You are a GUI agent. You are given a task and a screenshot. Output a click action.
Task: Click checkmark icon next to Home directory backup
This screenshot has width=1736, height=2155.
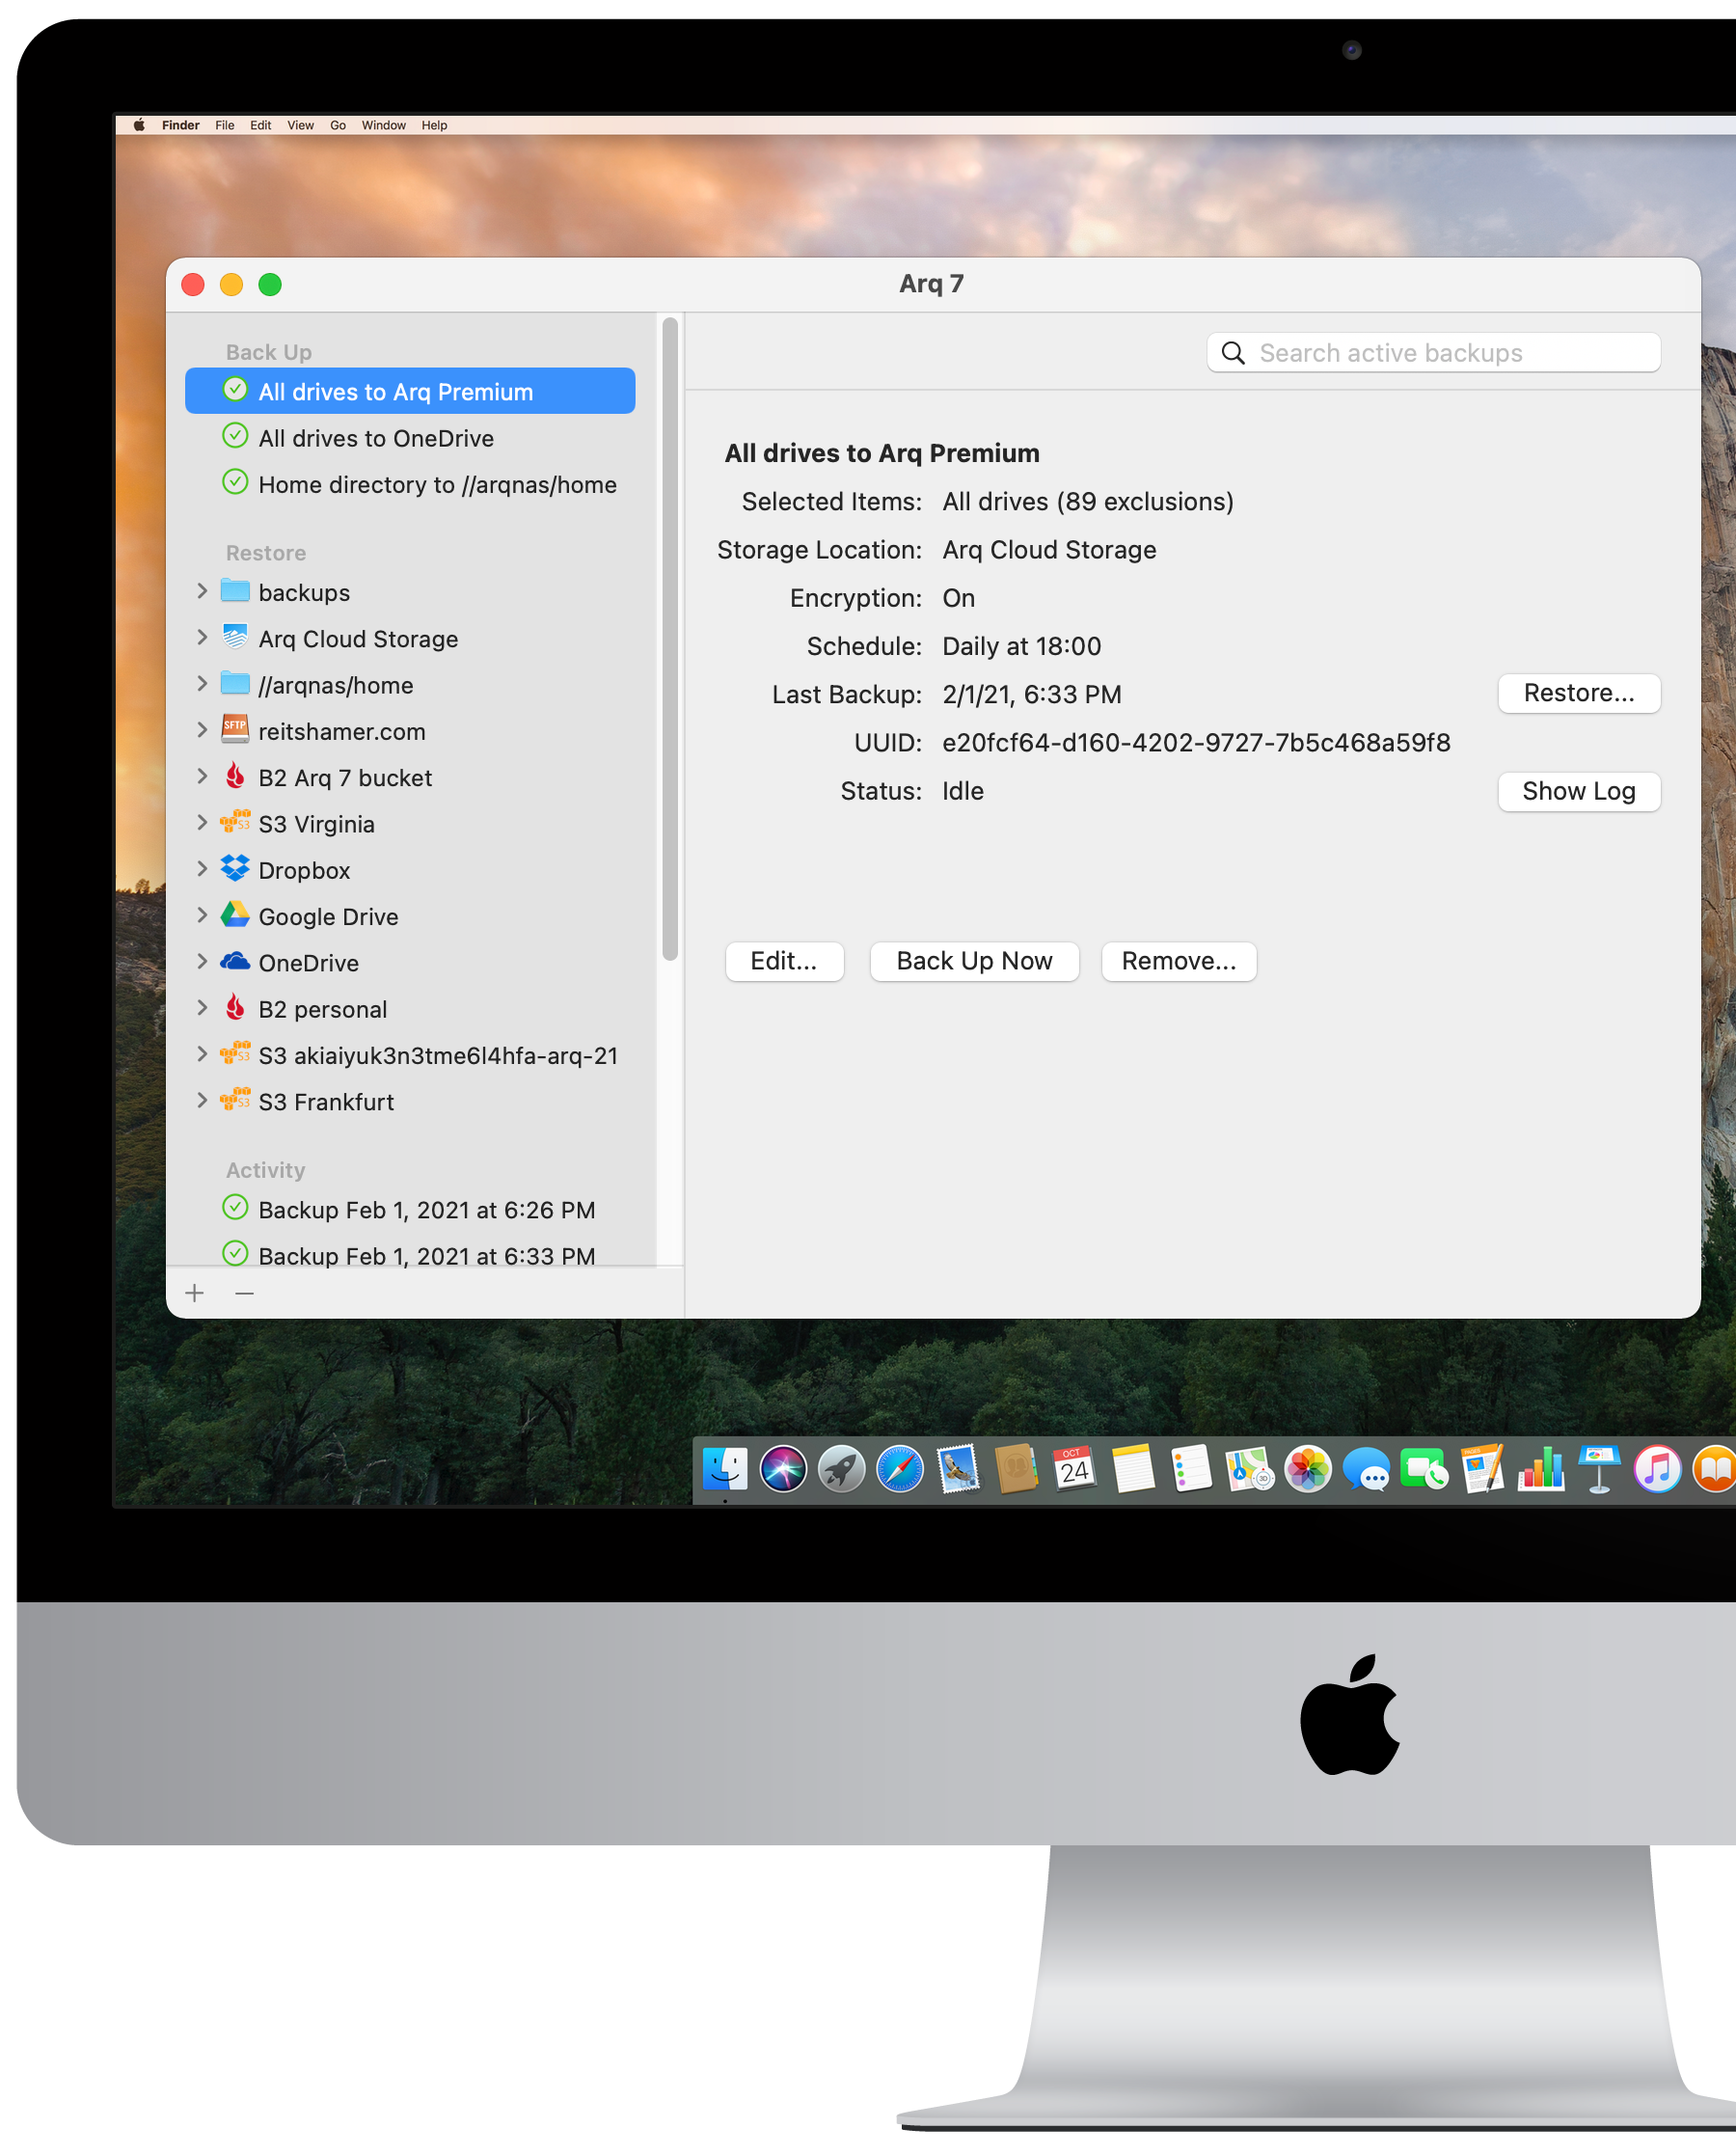coord(235,482)
